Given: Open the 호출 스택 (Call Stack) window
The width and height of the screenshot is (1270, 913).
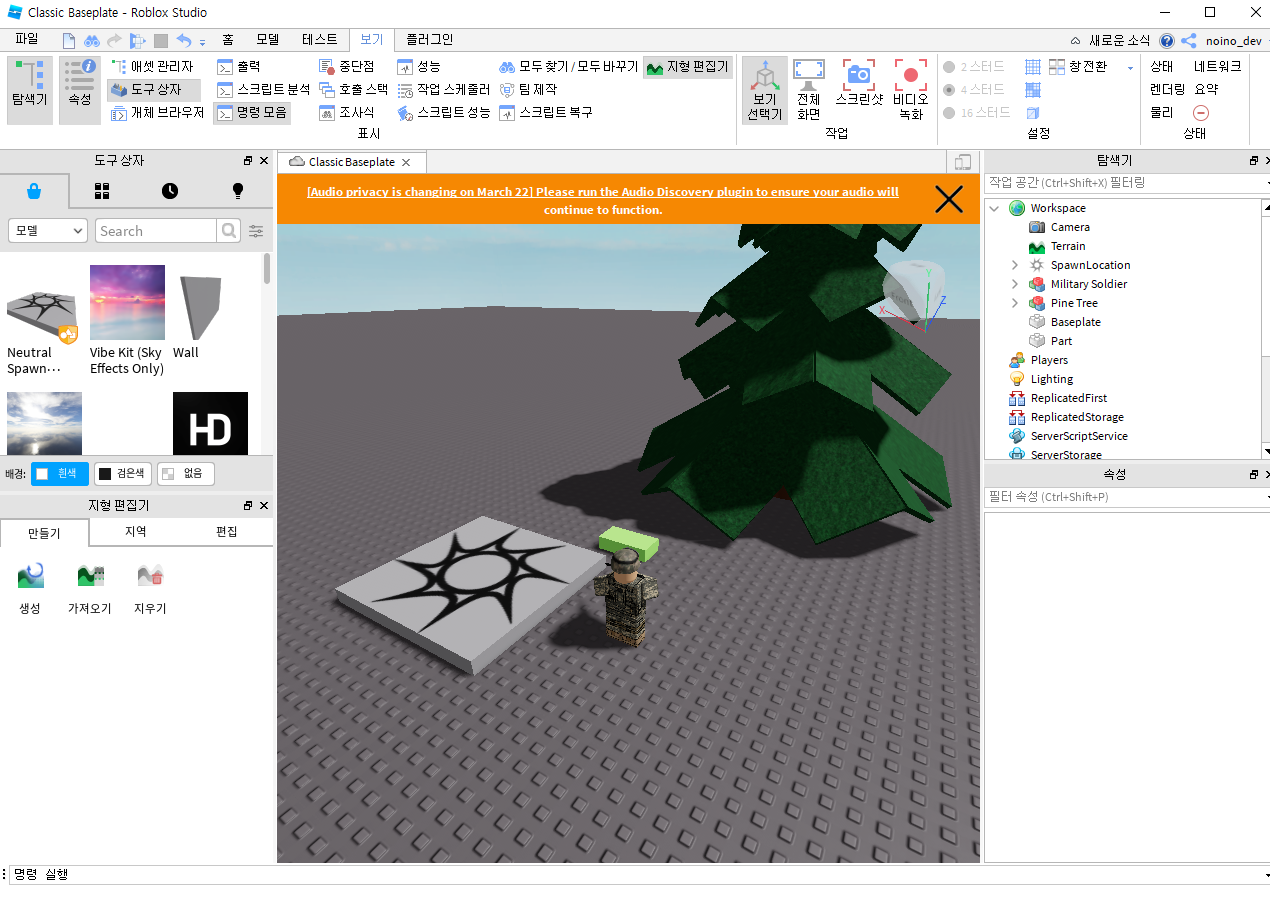Looking at the screenshot, I should [353, 89].
